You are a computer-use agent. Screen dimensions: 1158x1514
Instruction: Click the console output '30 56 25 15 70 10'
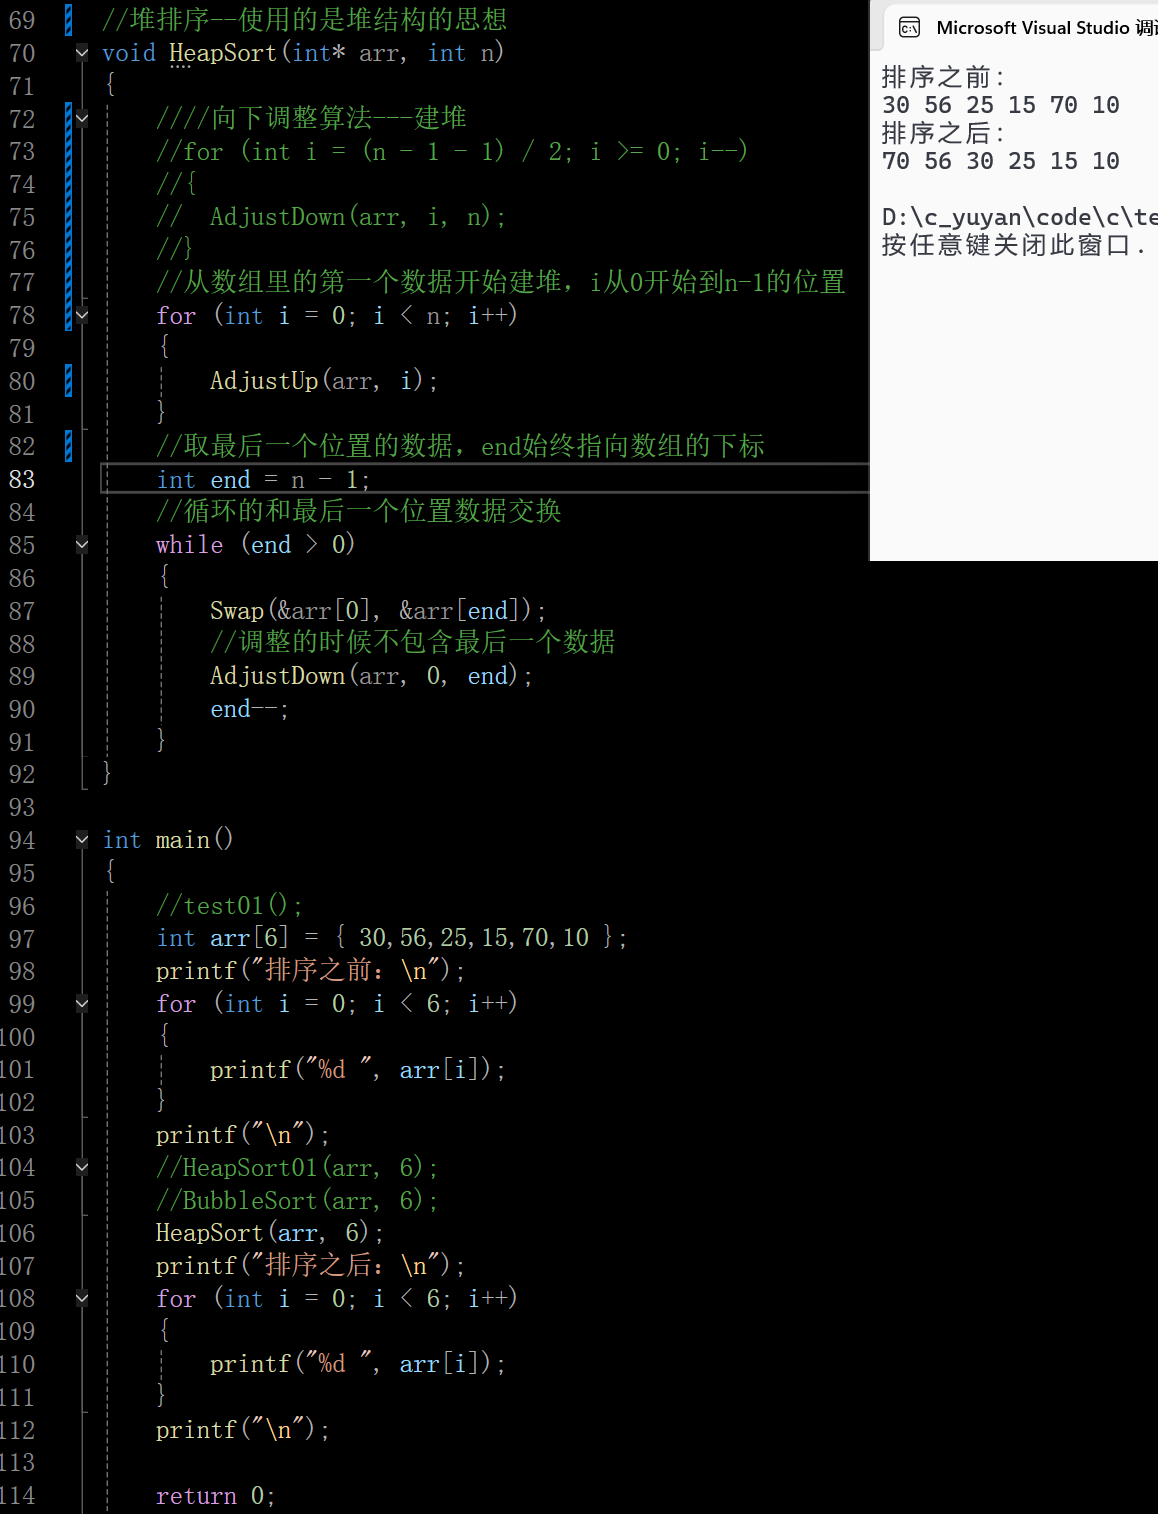pyautogui.click(x=1001, y=105)
